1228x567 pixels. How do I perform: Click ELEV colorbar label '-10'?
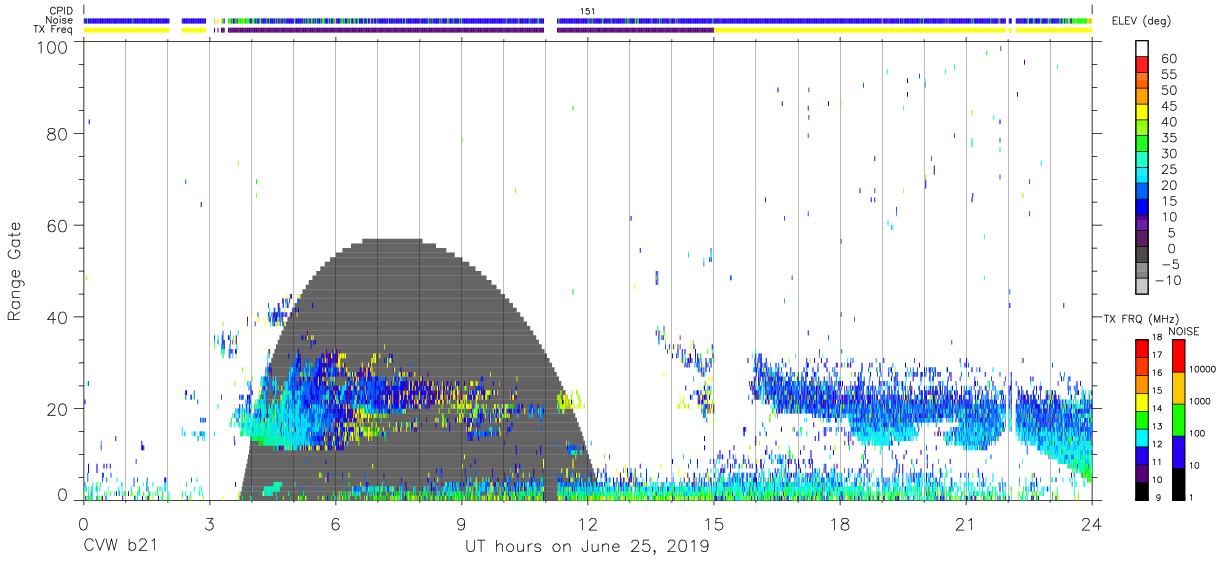click(x=1170, y=280)
